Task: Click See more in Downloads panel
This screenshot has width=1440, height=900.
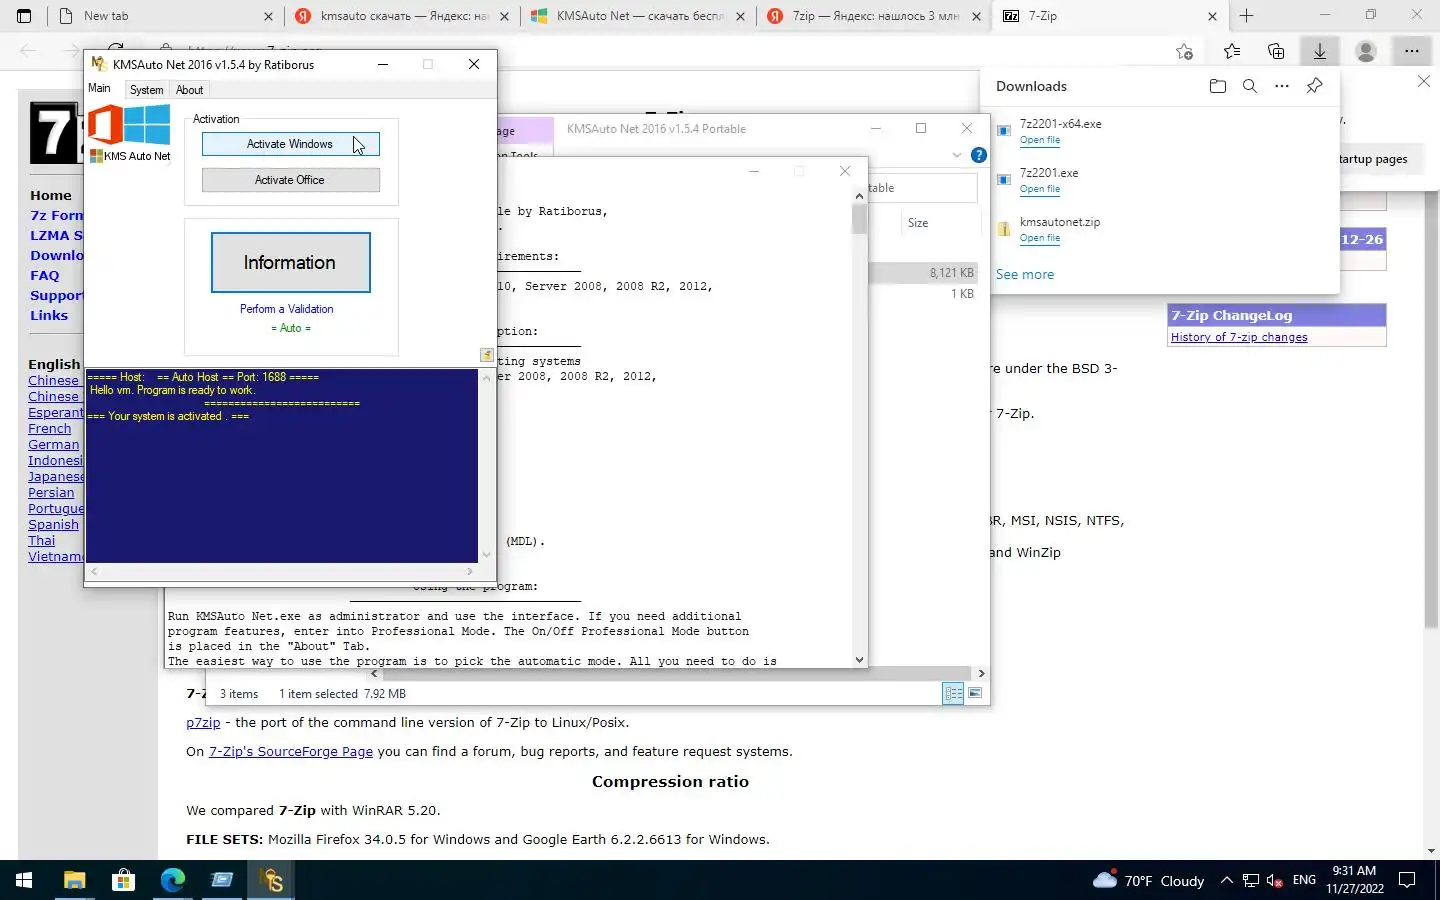Action: click(x=1025, y=274)
